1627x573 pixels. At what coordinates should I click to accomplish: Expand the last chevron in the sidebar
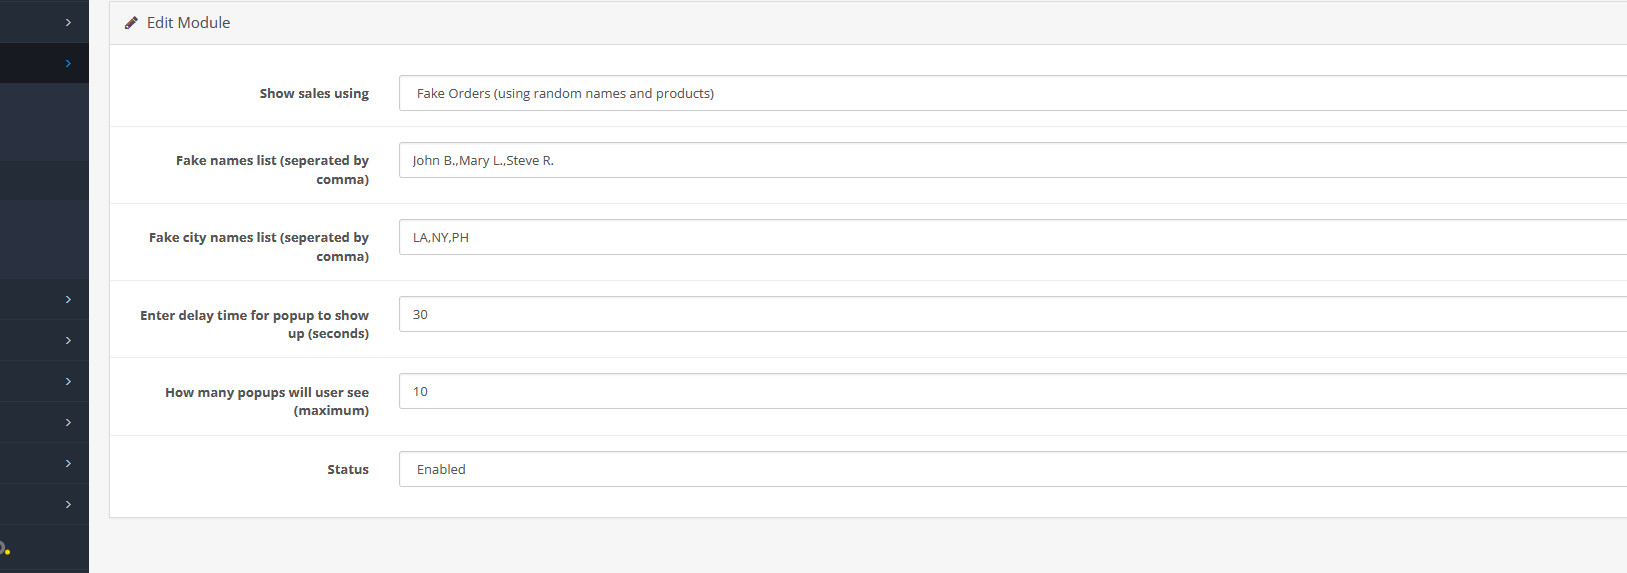pos(68,504)
